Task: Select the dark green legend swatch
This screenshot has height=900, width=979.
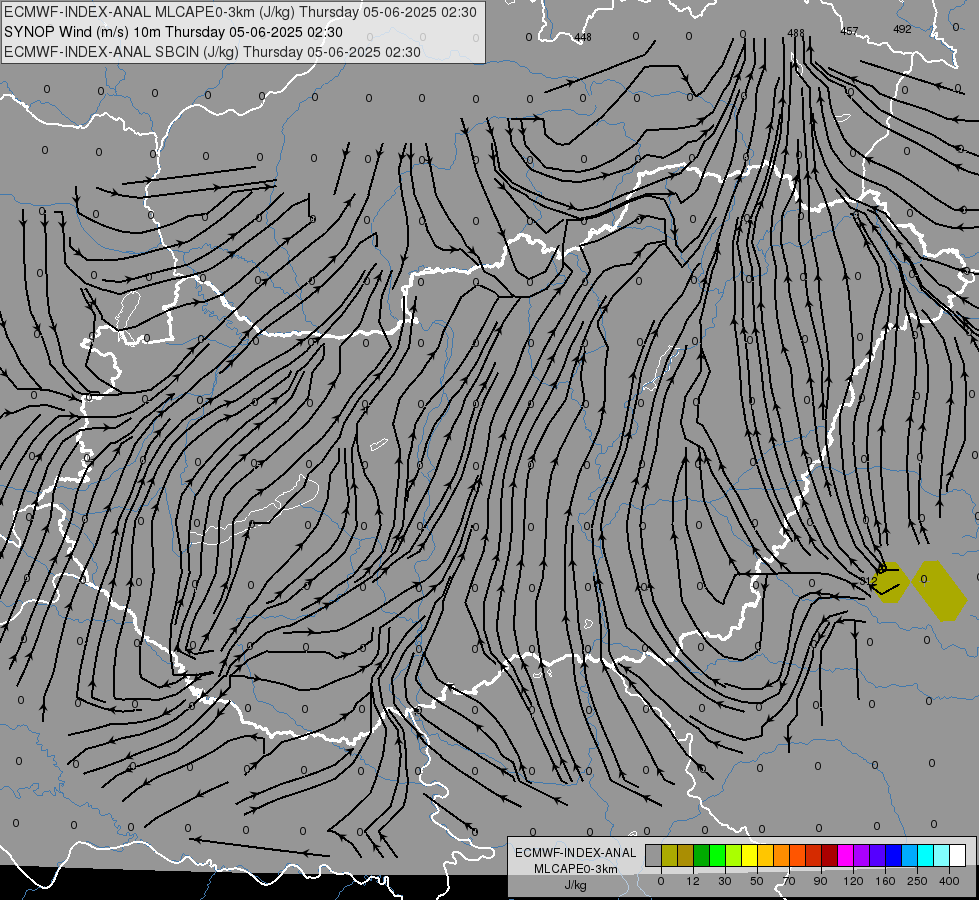Action: coord(702,855)
